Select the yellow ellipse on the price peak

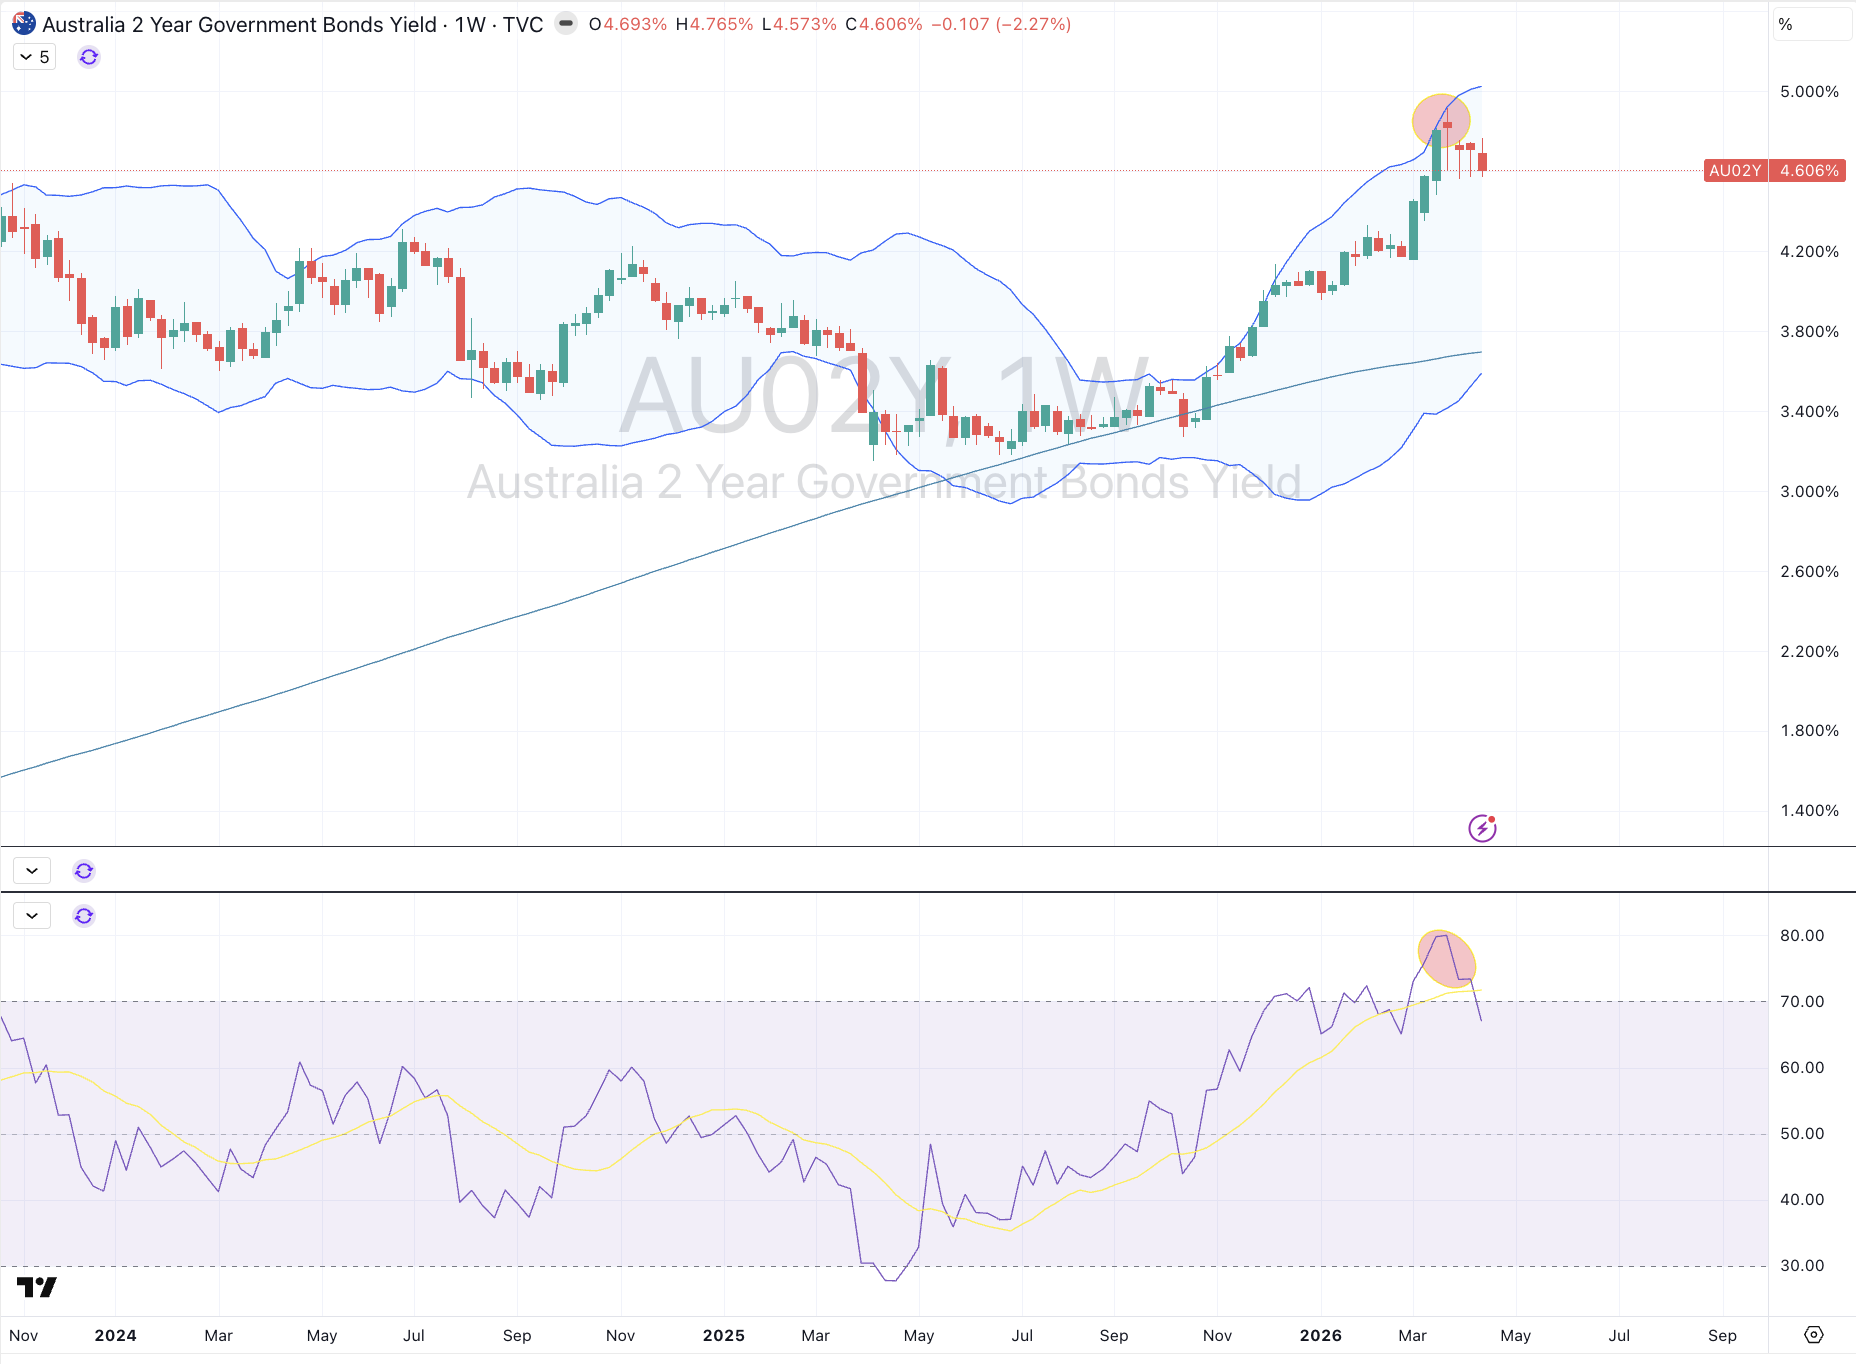(1441, 120)
